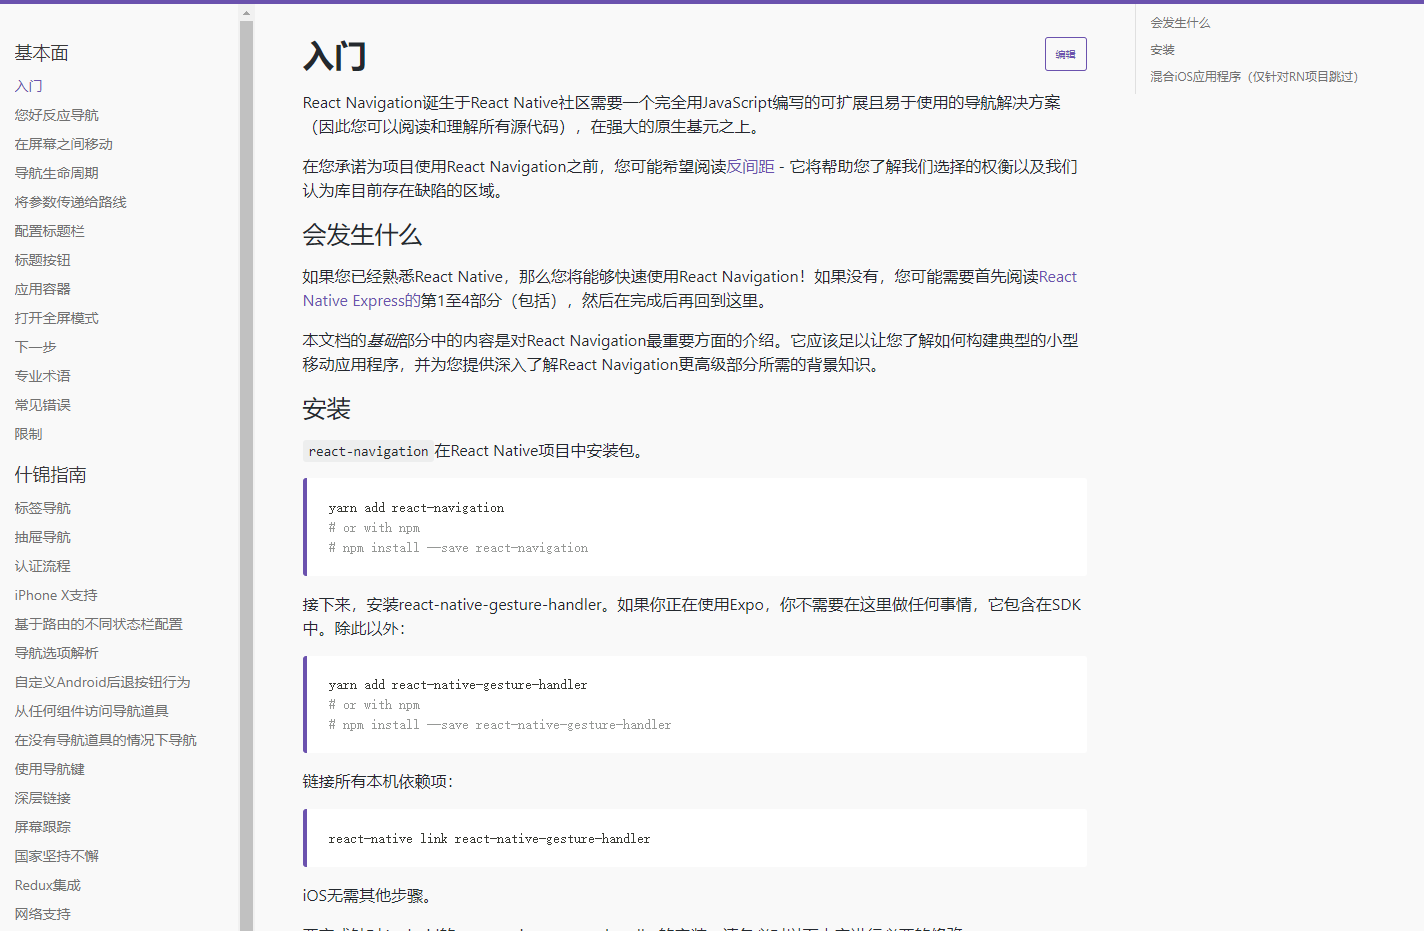Image resolution: width=1424 pixels, height=931 pixels.
Task: Select 导航生命周期 from the sidebar
Action: pos(56,172)
